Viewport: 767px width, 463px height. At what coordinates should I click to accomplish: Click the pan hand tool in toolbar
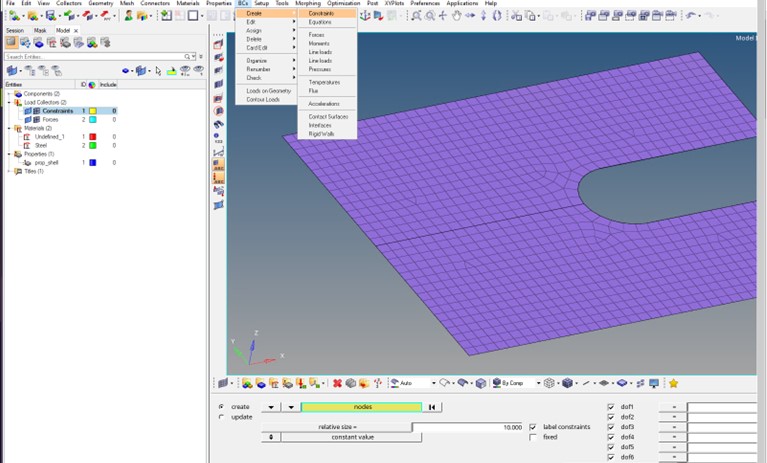(457, 15)
